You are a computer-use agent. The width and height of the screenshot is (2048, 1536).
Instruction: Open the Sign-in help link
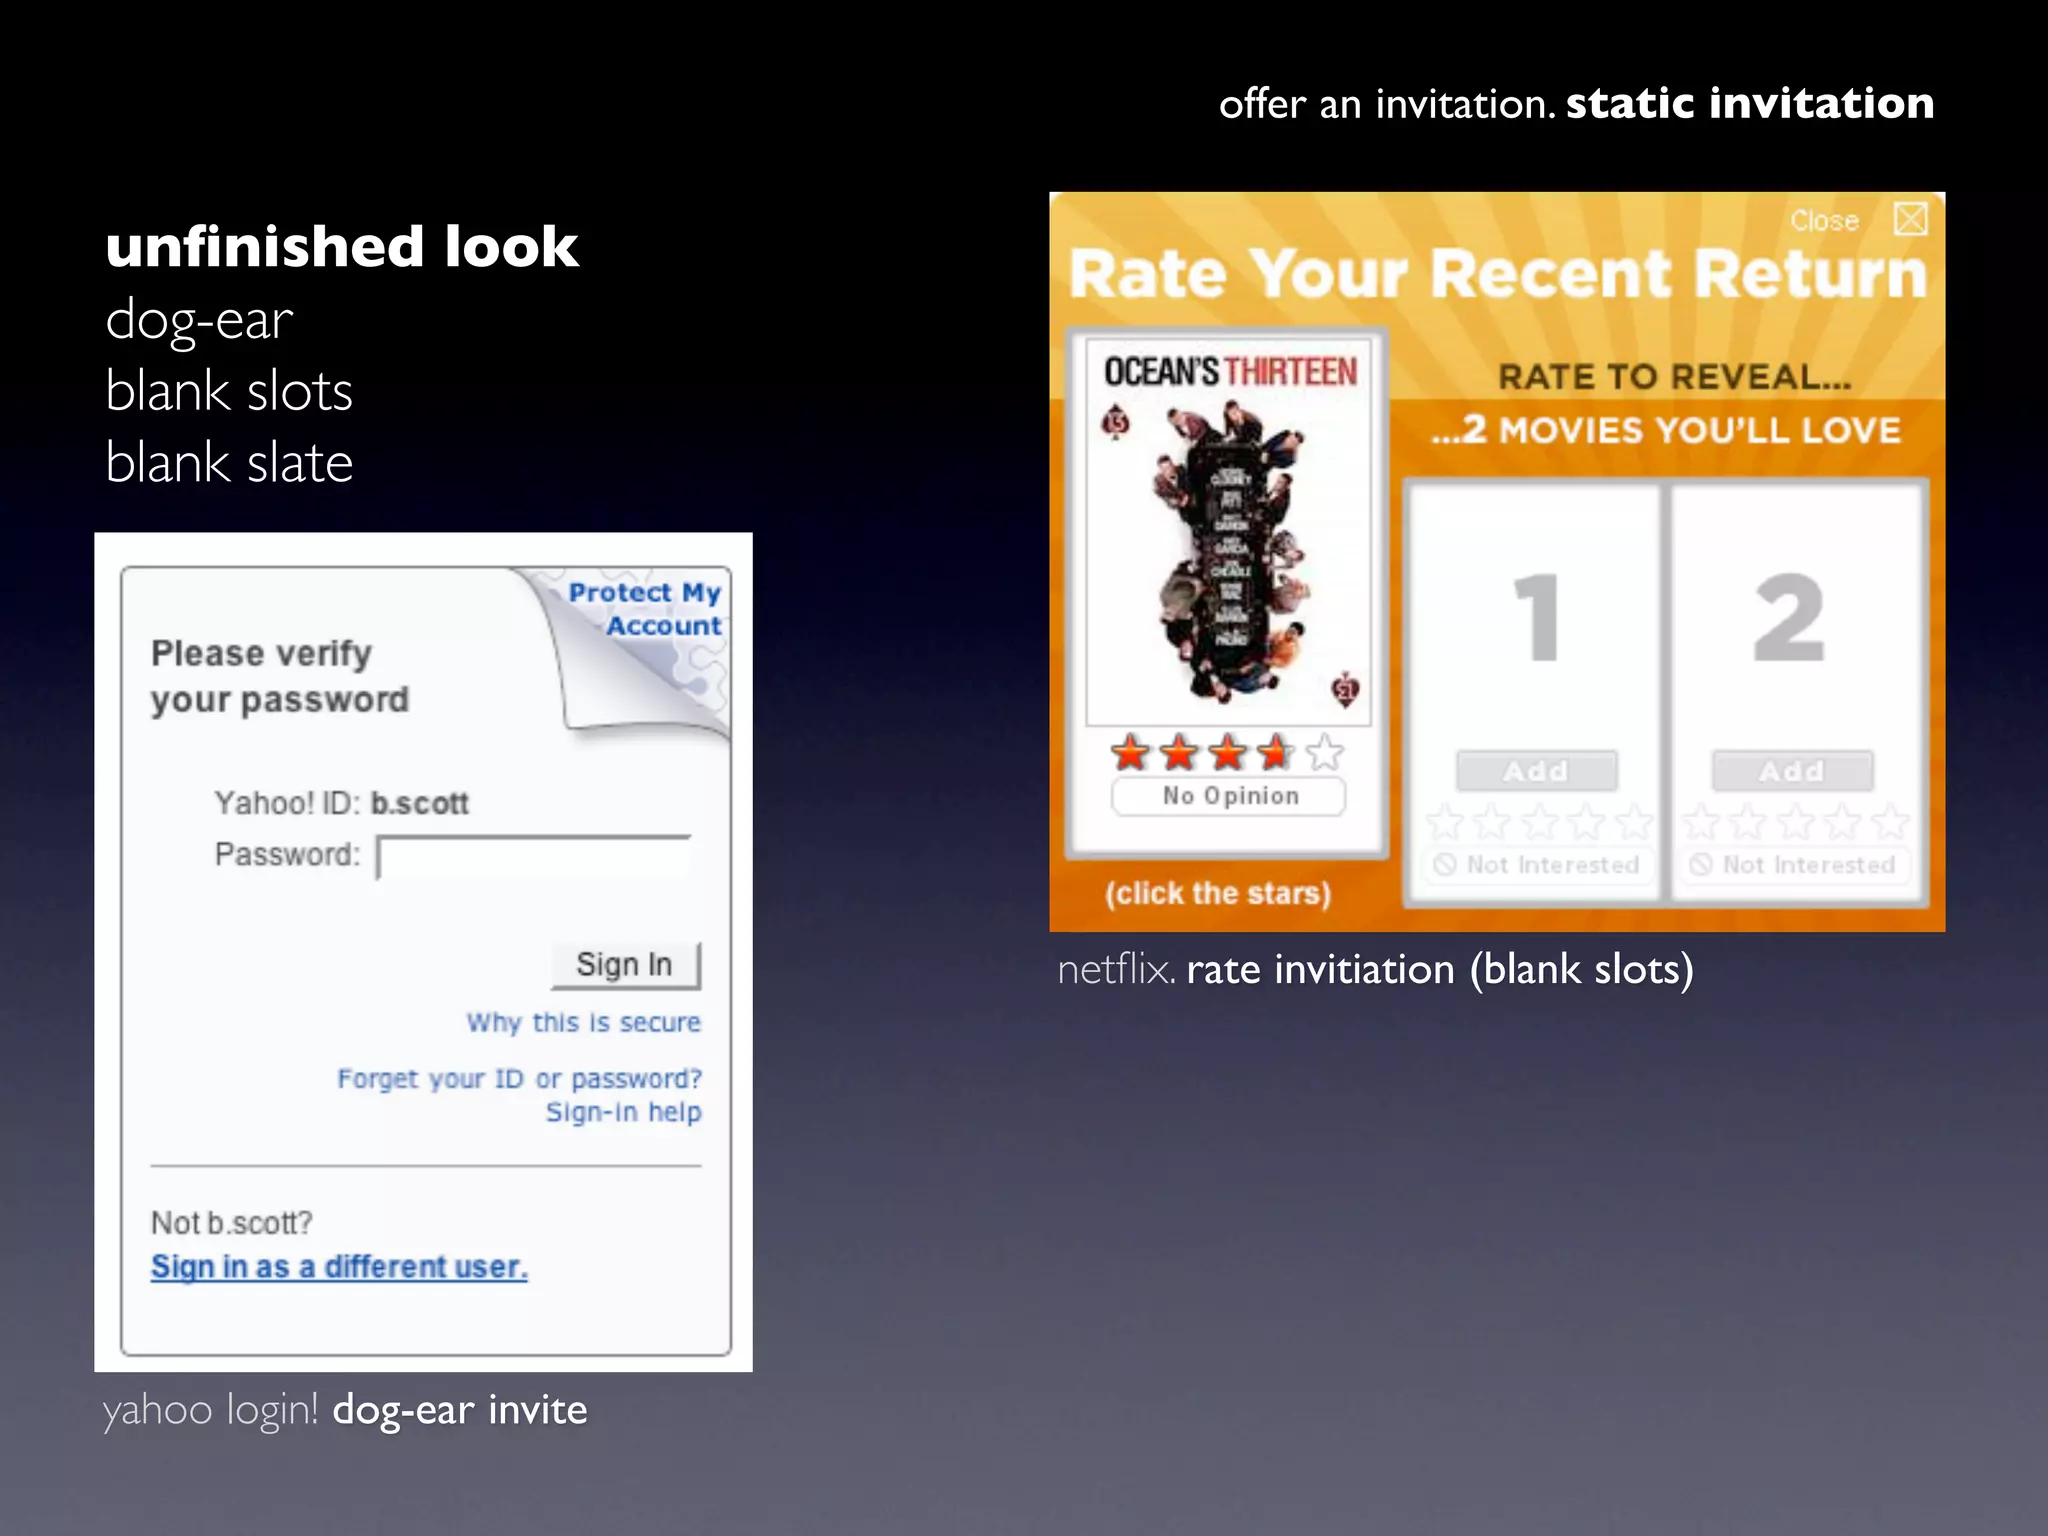click(623, 1112)
